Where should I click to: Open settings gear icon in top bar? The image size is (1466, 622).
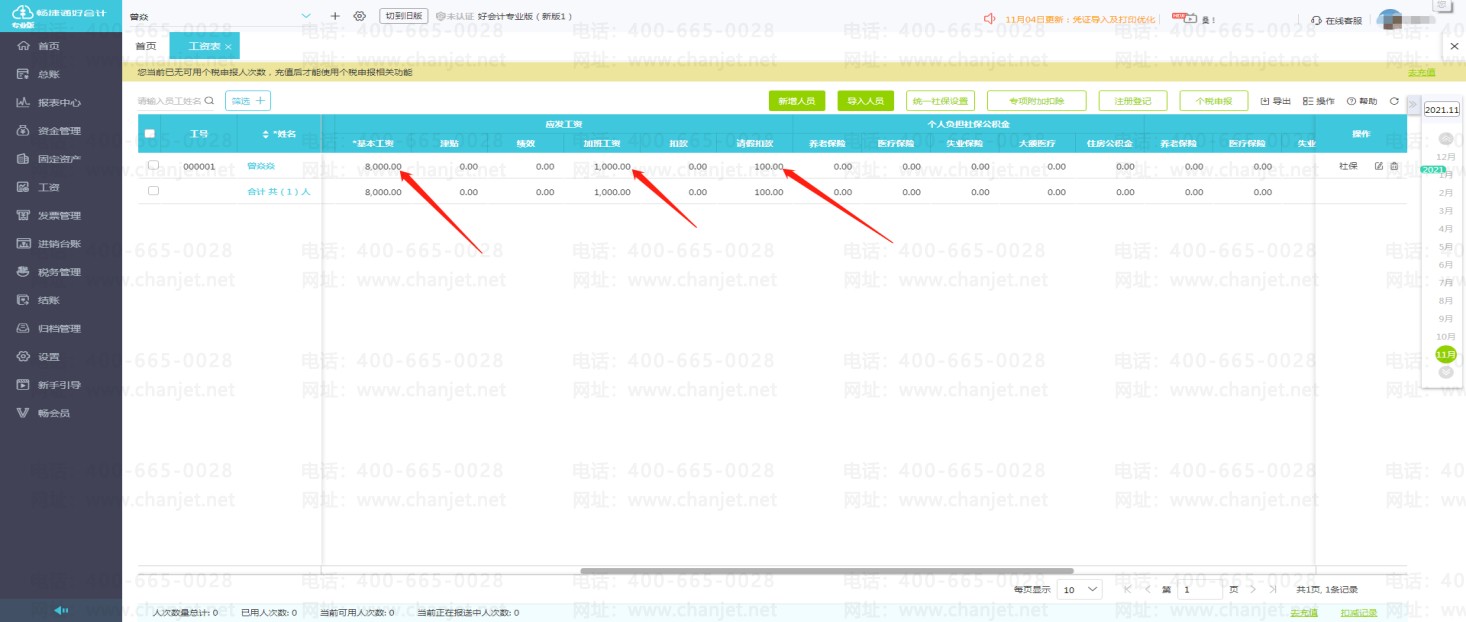pos(359,17)
